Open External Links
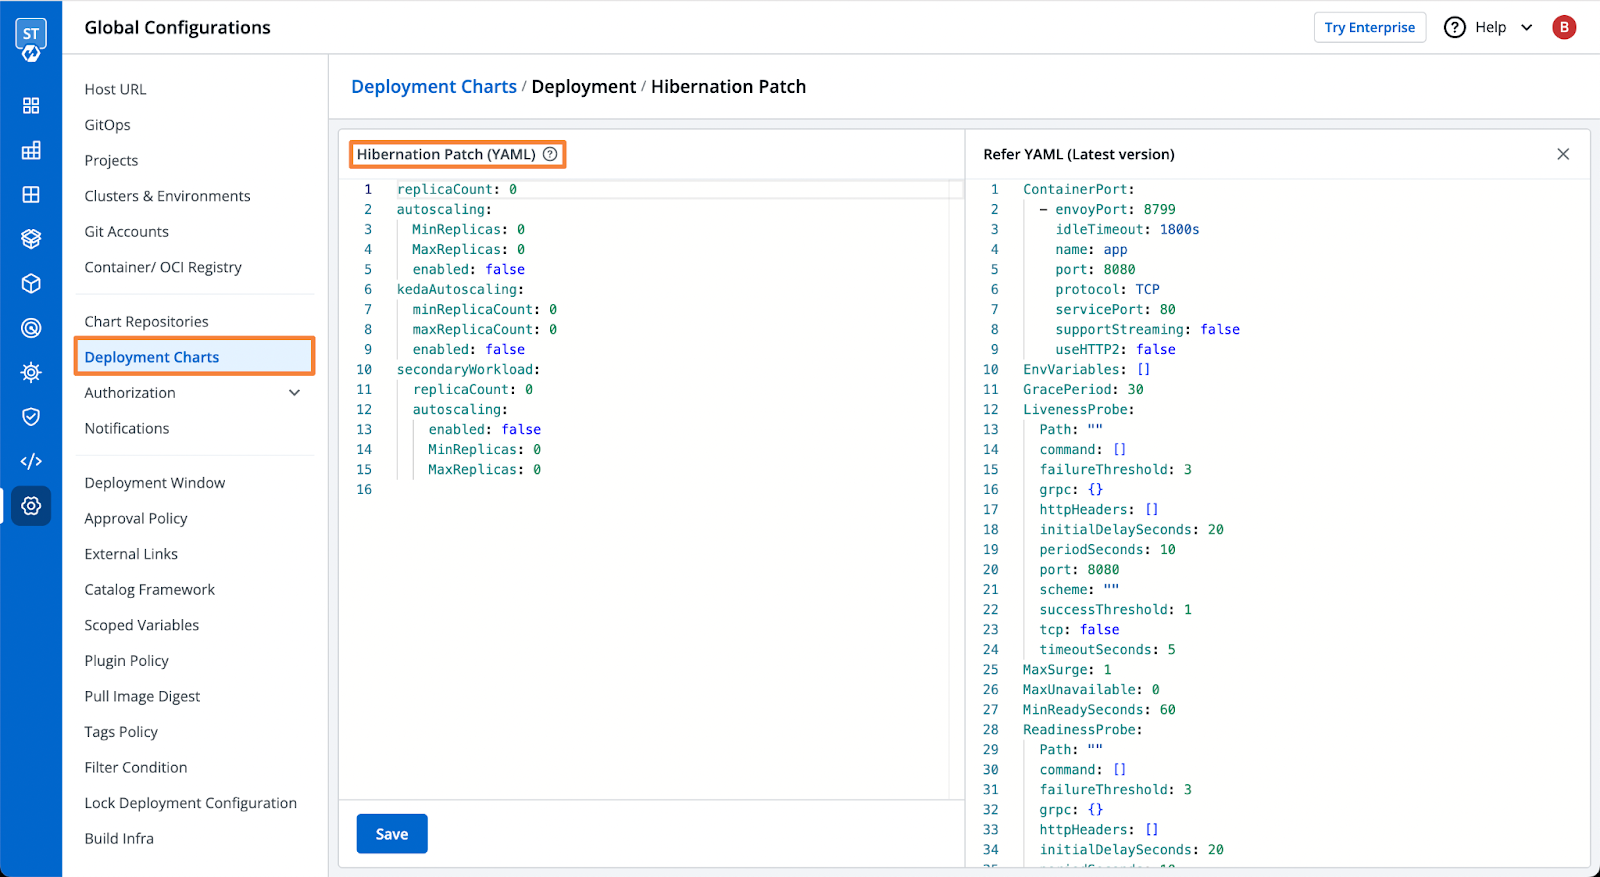This screenshot has width=1600, height=877. (131, 554)
